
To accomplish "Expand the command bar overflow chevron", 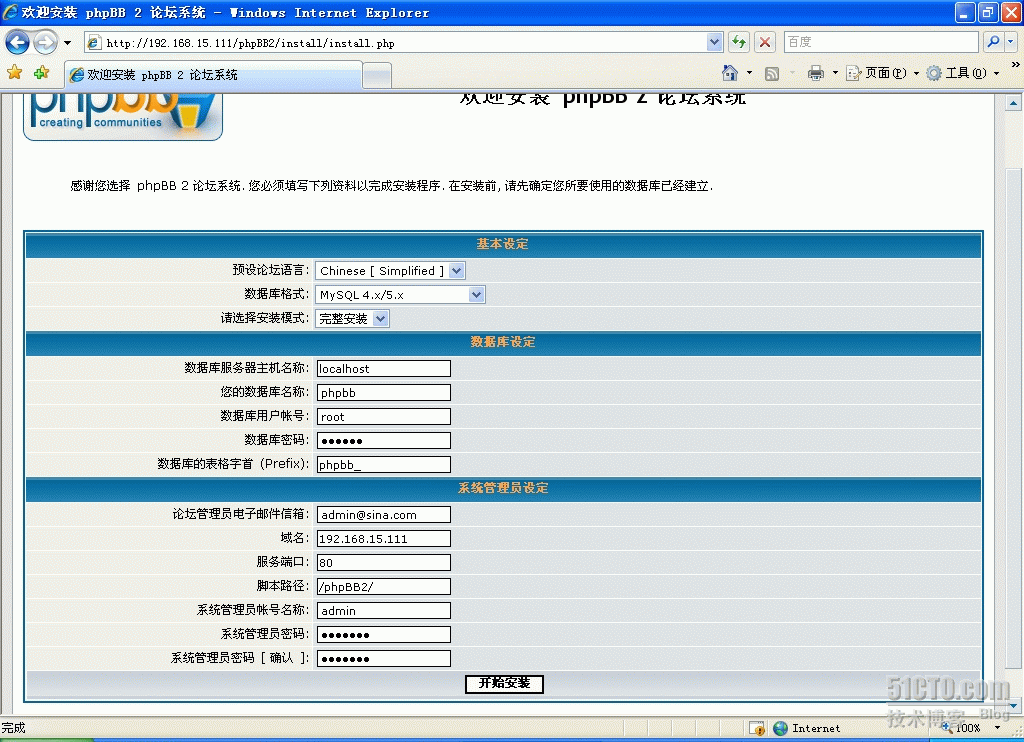I will [1015, 65].
